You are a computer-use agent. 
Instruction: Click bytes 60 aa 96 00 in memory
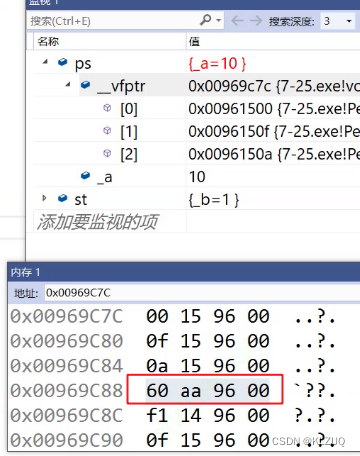point(208,390)
